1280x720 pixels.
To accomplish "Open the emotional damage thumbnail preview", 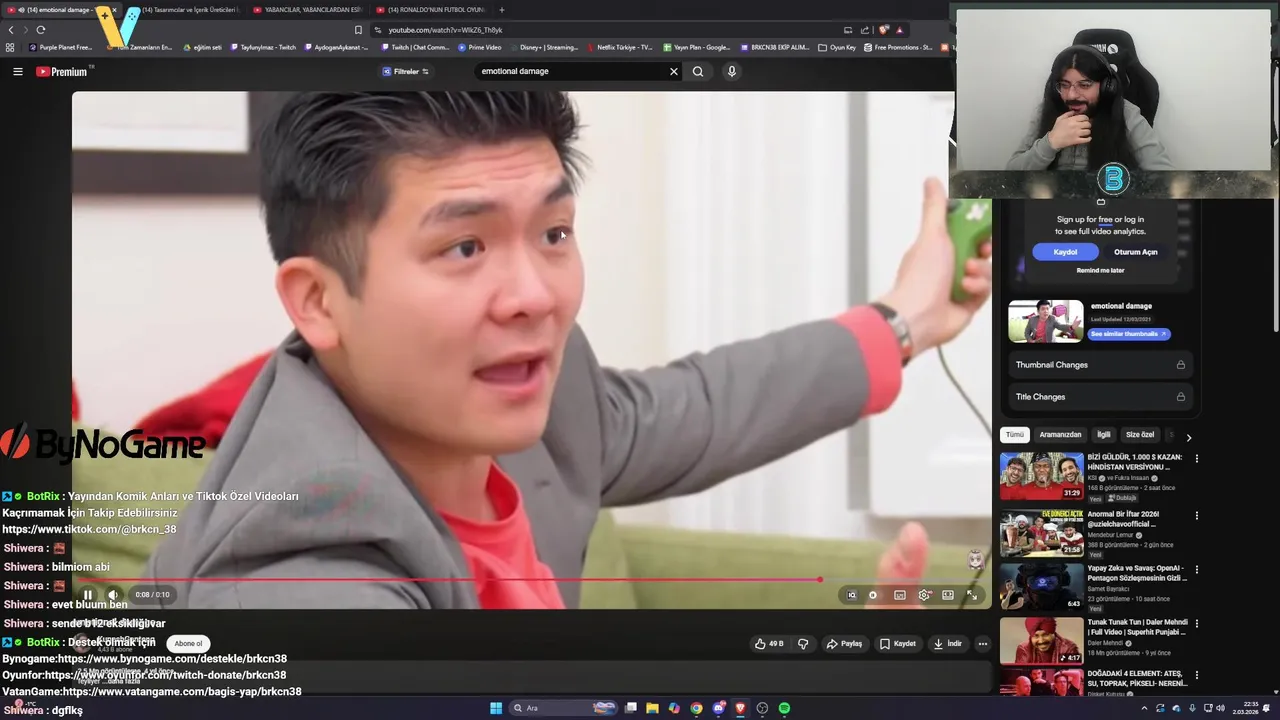I will pos(1045,321).
